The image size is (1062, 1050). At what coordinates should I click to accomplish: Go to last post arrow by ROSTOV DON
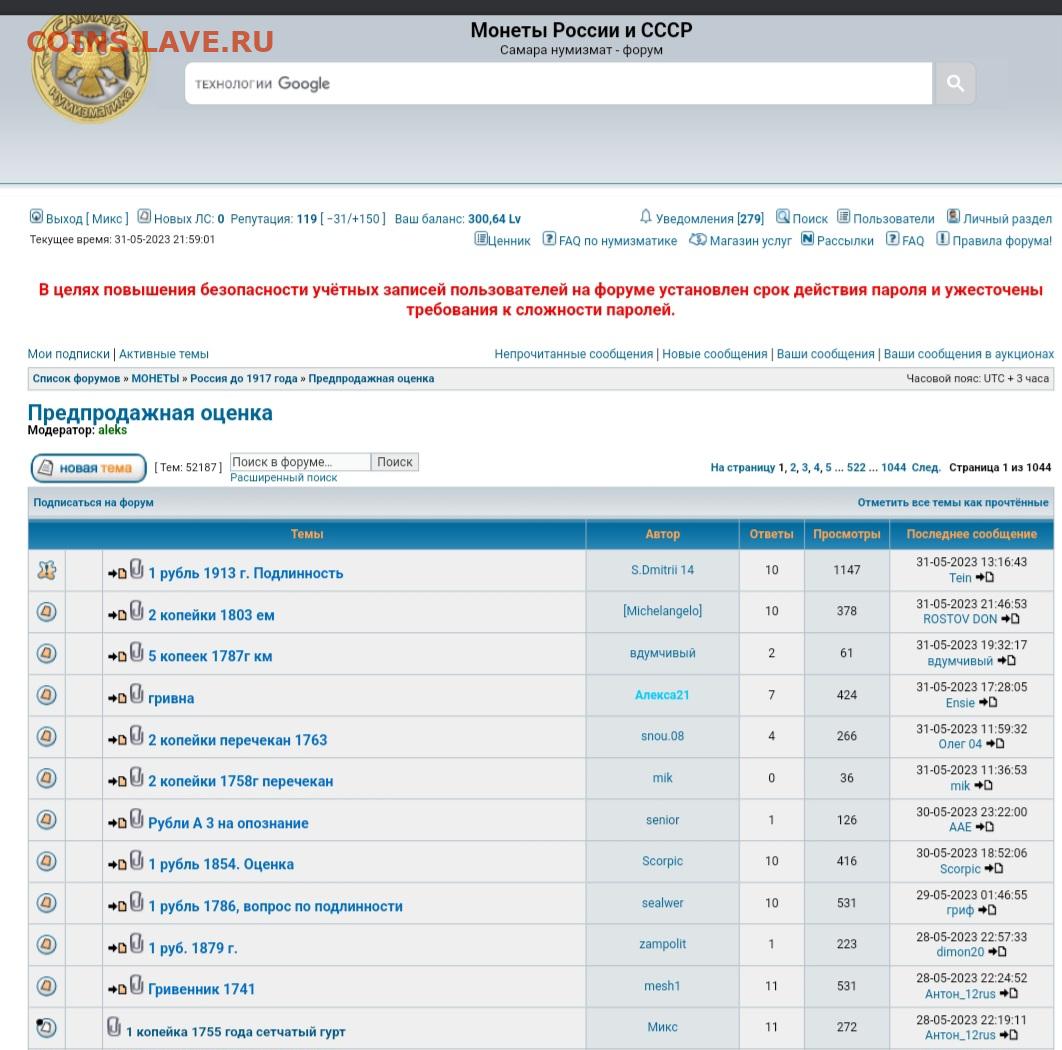(x=1010, y=618)
